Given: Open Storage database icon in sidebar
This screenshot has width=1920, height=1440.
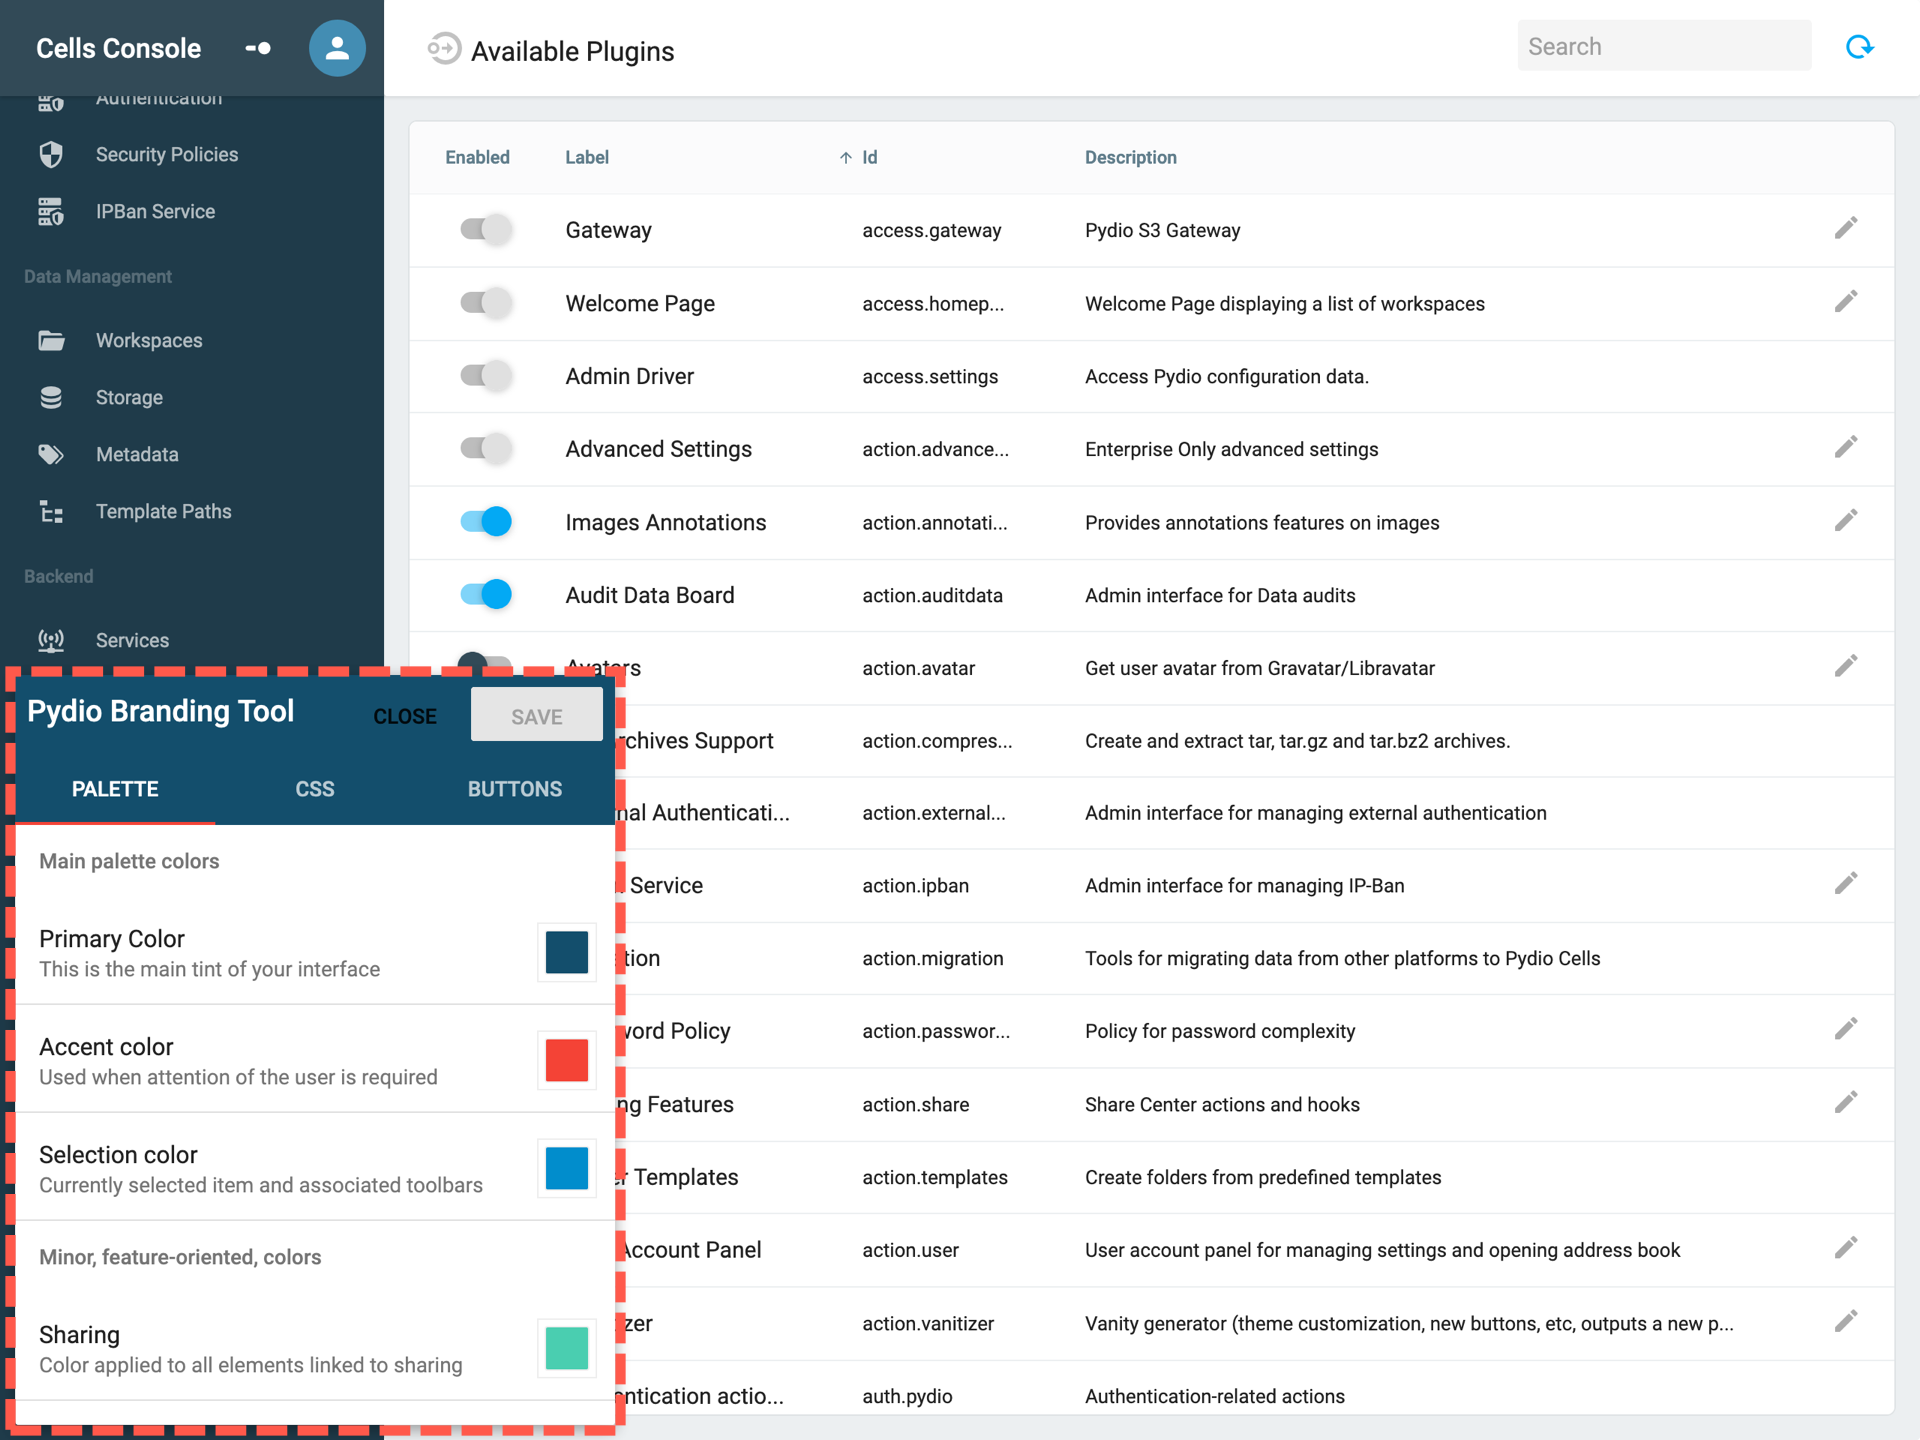Looking at the screenshot, I should click(x=51, y=397).
